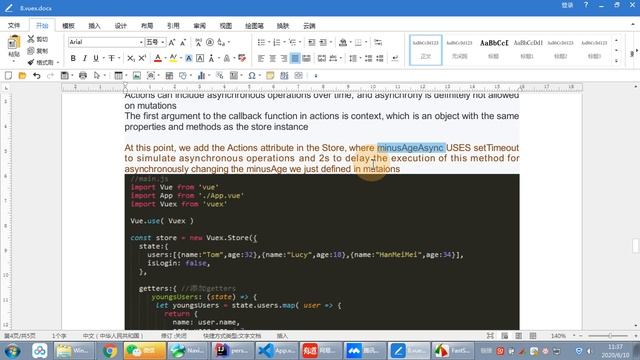Viewport: 640px width, 360px height.
Task: Click the Undo arrow icon
Action: point(37,76)
